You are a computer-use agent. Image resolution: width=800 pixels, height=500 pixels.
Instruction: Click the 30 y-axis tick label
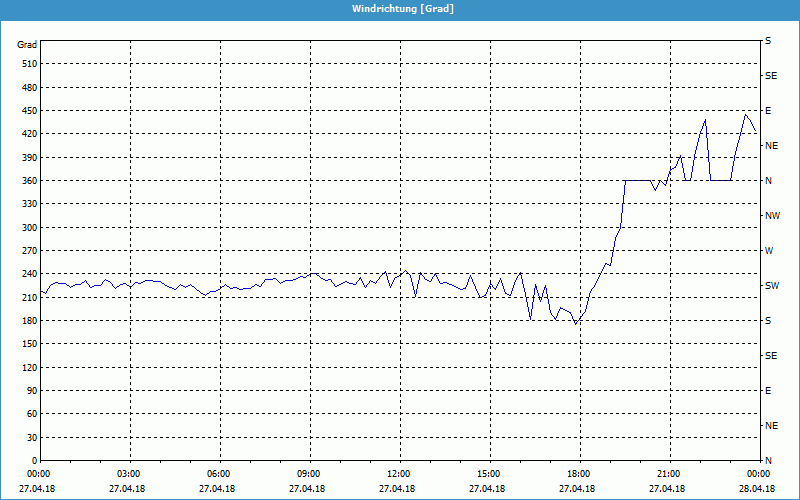pos(31,438)
